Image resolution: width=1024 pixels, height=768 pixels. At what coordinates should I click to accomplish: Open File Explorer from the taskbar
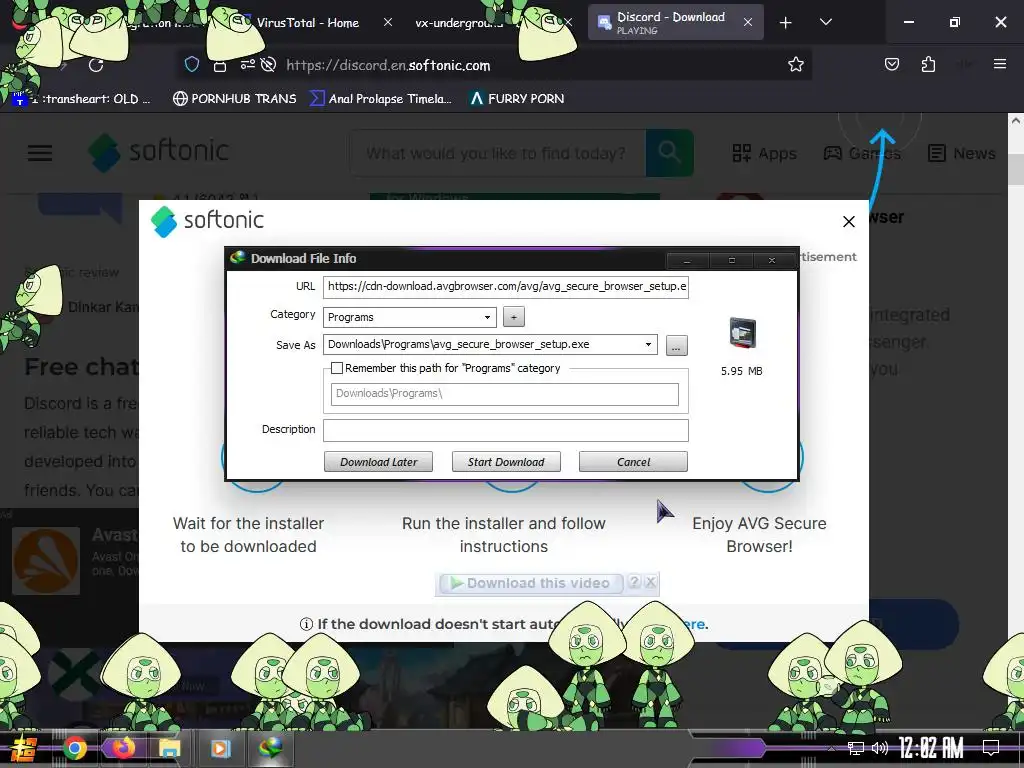click(170, 748)
